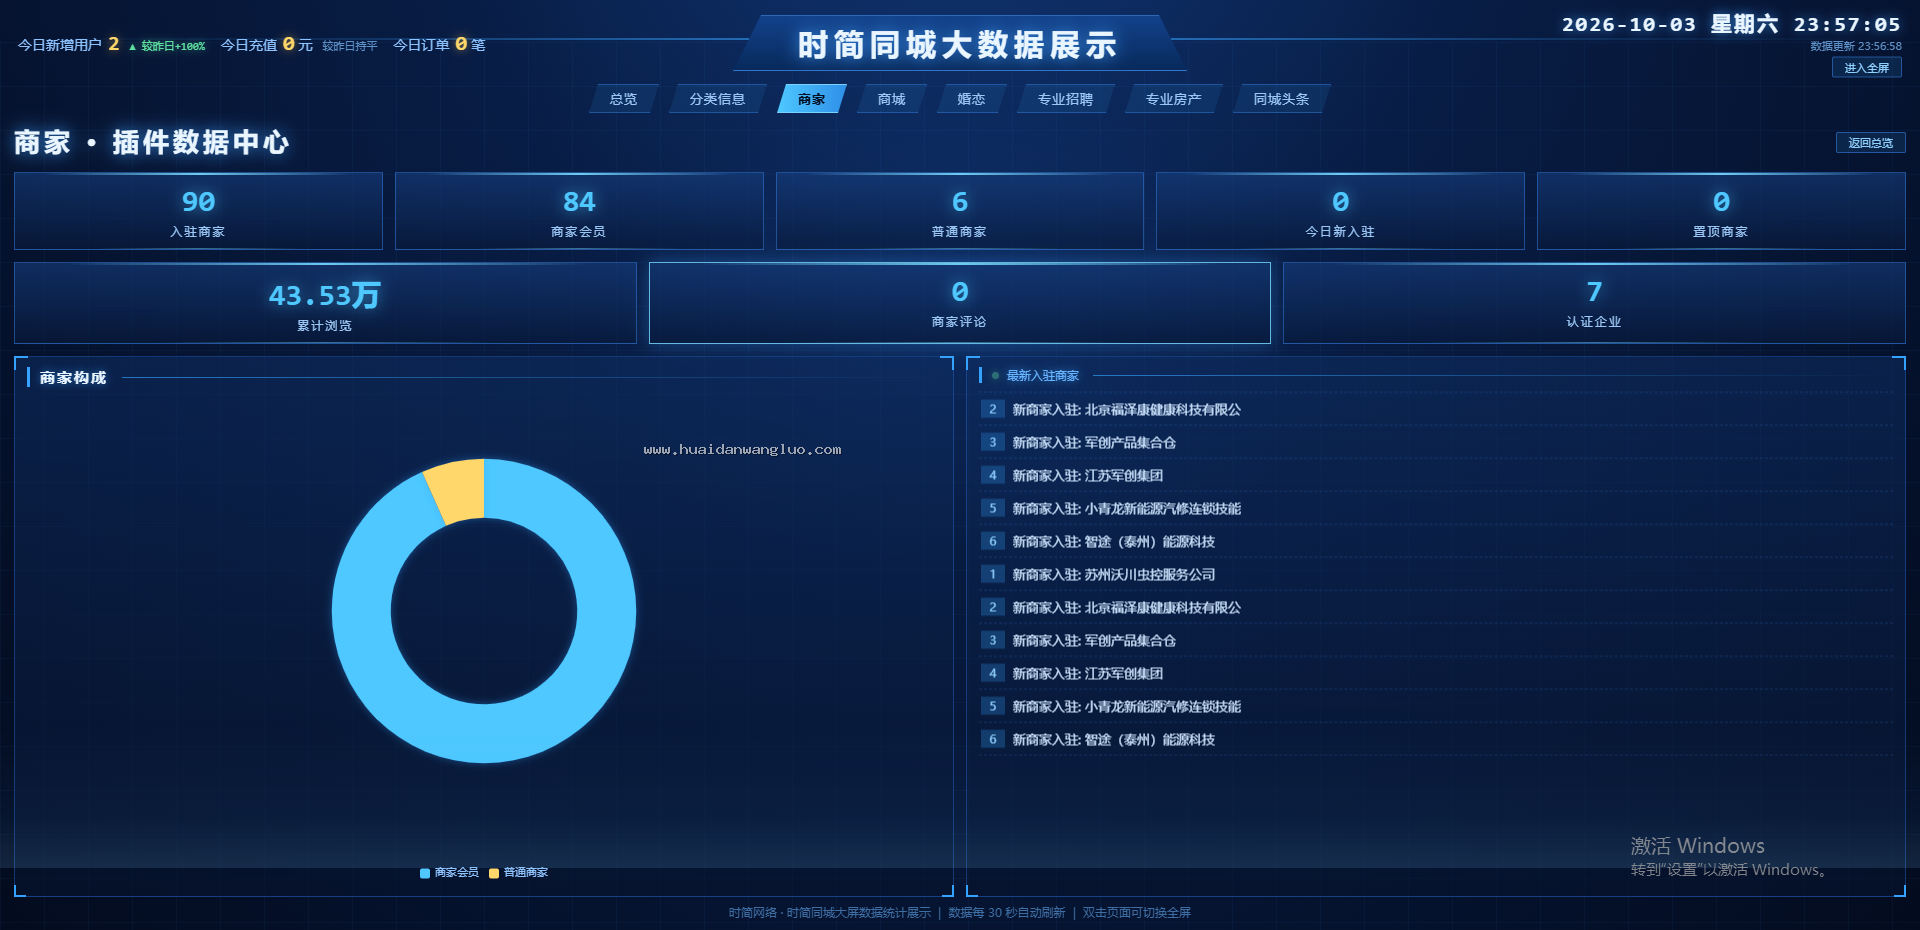Click the 认证企业 card showing 7
Image resolution: width=1920 pixels, height=930 pixels.
click(1594, 303)
